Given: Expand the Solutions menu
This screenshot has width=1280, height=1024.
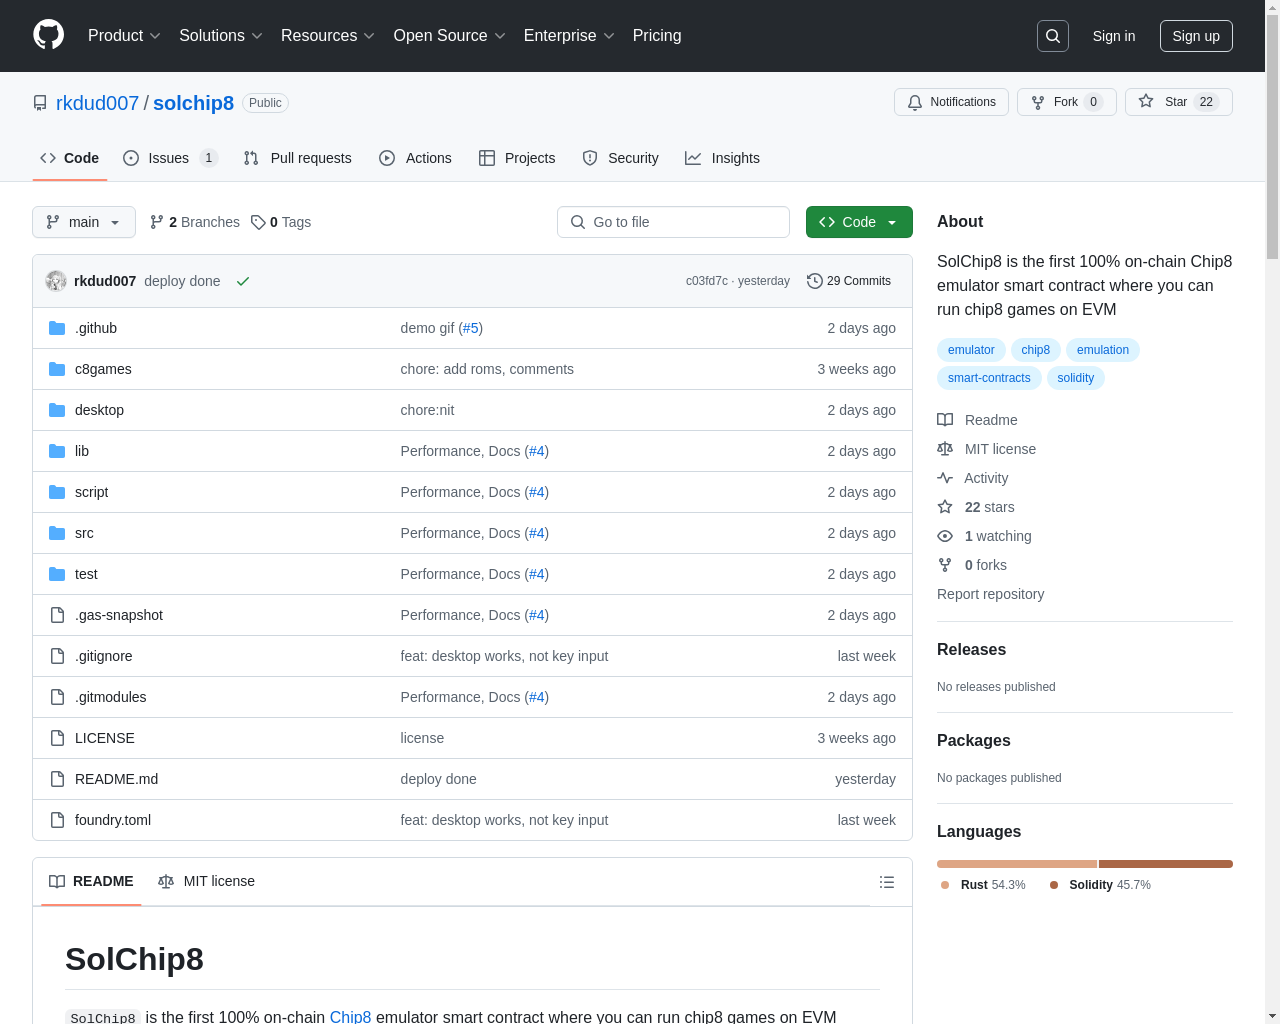Looking at the screenshot, I should click(220, 36).
